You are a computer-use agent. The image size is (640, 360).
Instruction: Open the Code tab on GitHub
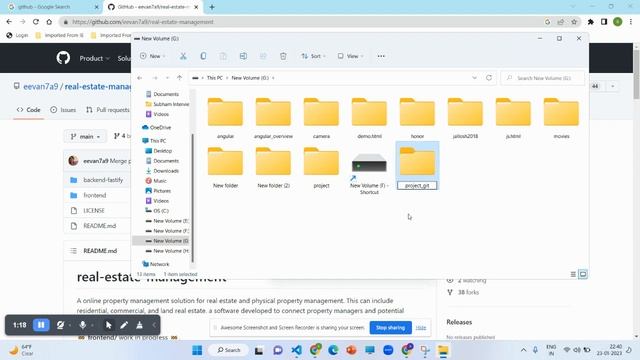(28, 110)
